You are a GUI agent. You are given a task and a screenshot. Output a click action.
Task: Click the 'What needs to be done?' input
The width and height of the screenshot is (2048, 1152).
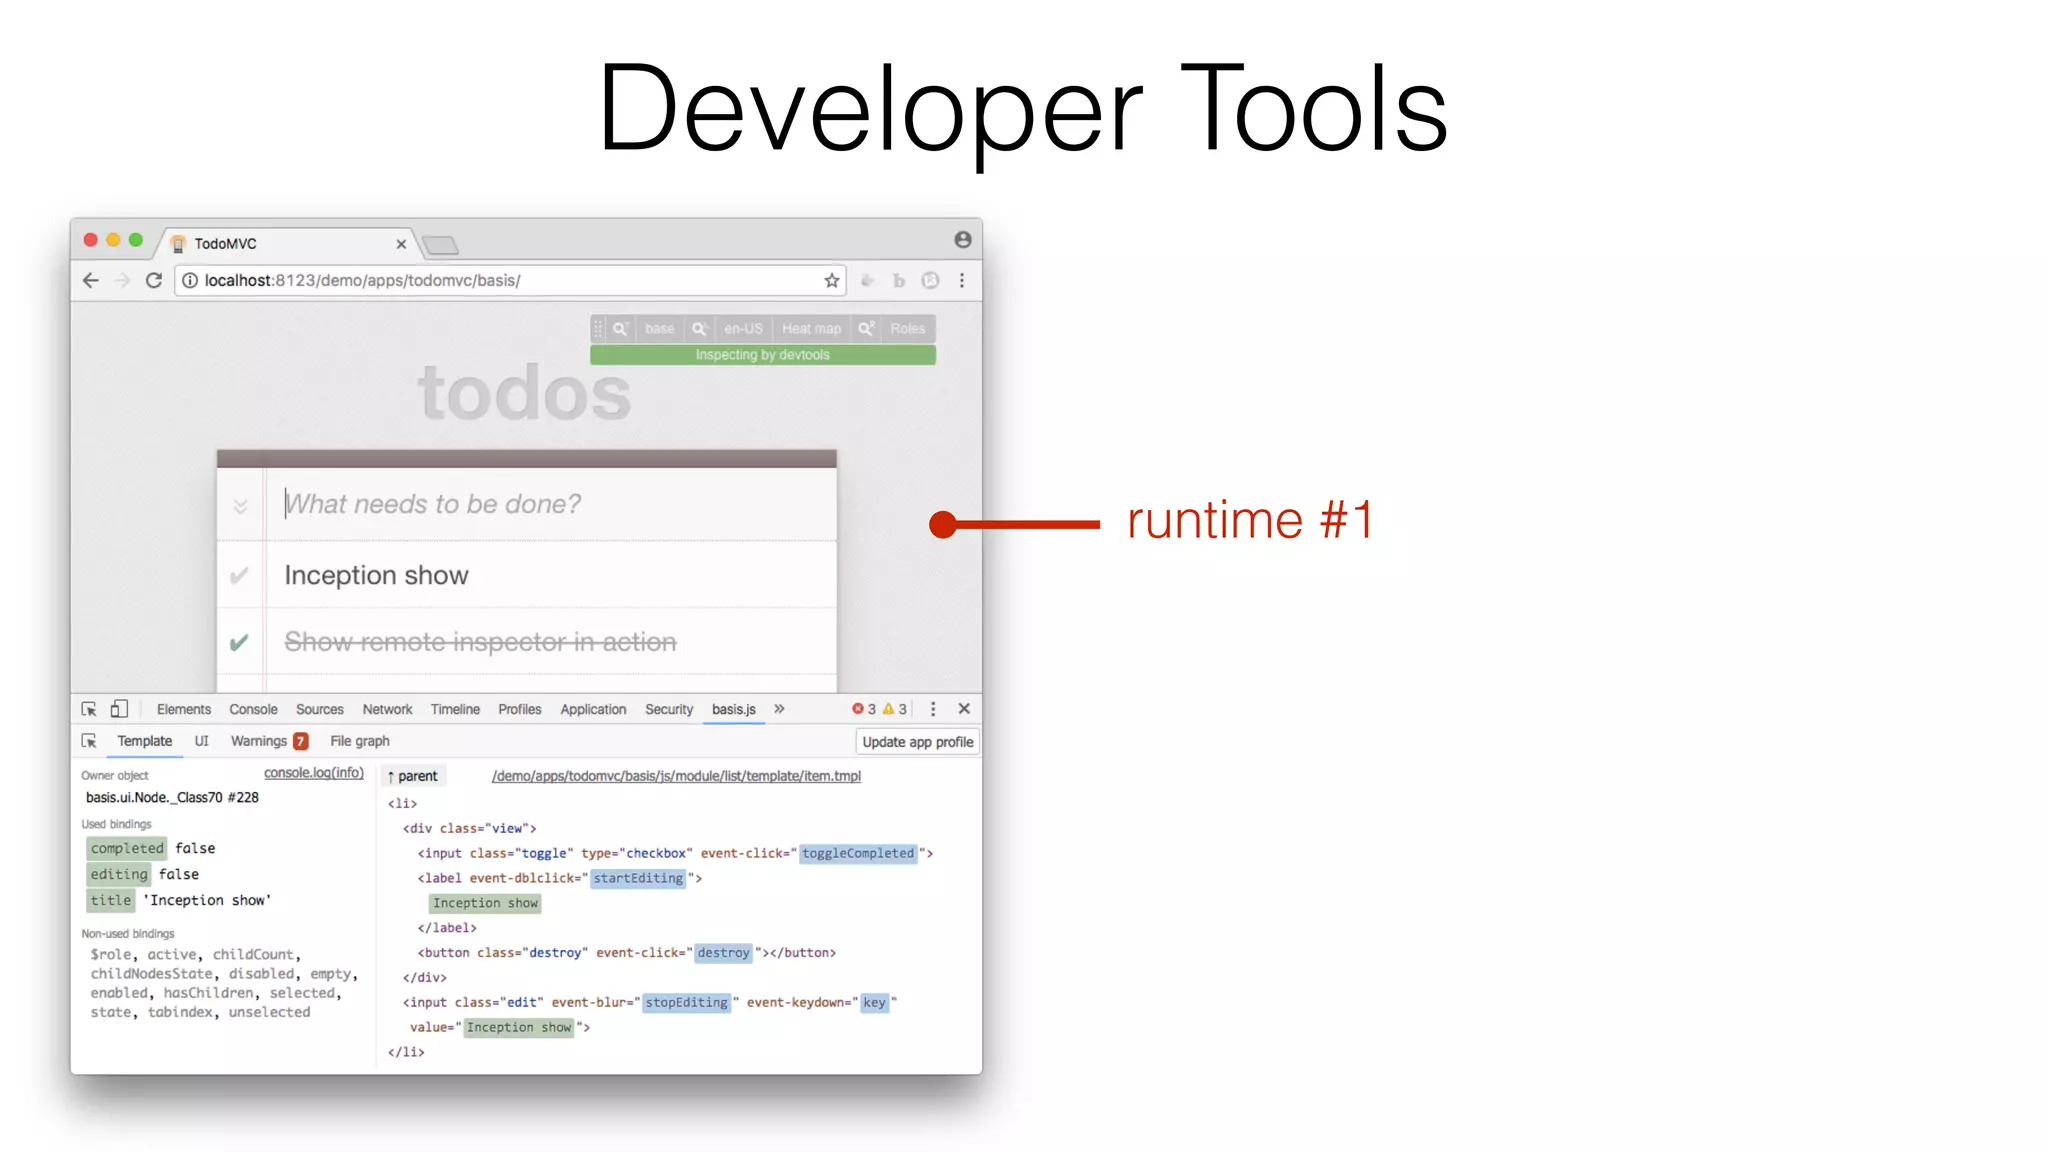551,505
